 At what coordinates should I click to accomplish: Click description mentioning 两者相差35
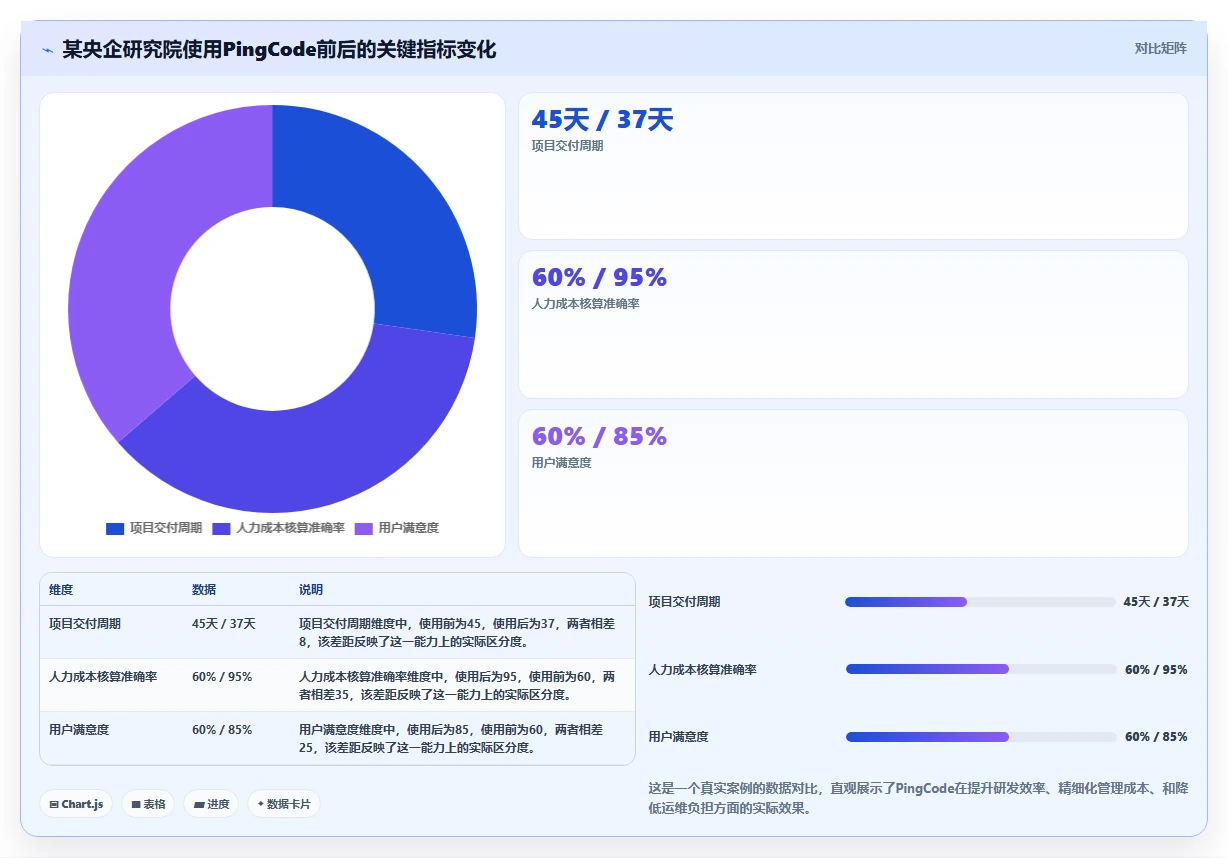(457, 685)
